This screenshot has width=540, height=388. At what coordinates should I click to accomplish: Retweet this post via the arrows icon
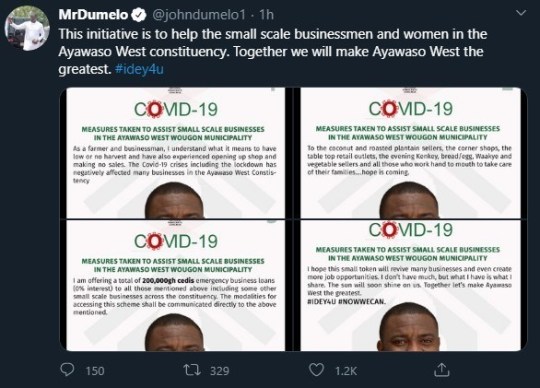(192, 370)
